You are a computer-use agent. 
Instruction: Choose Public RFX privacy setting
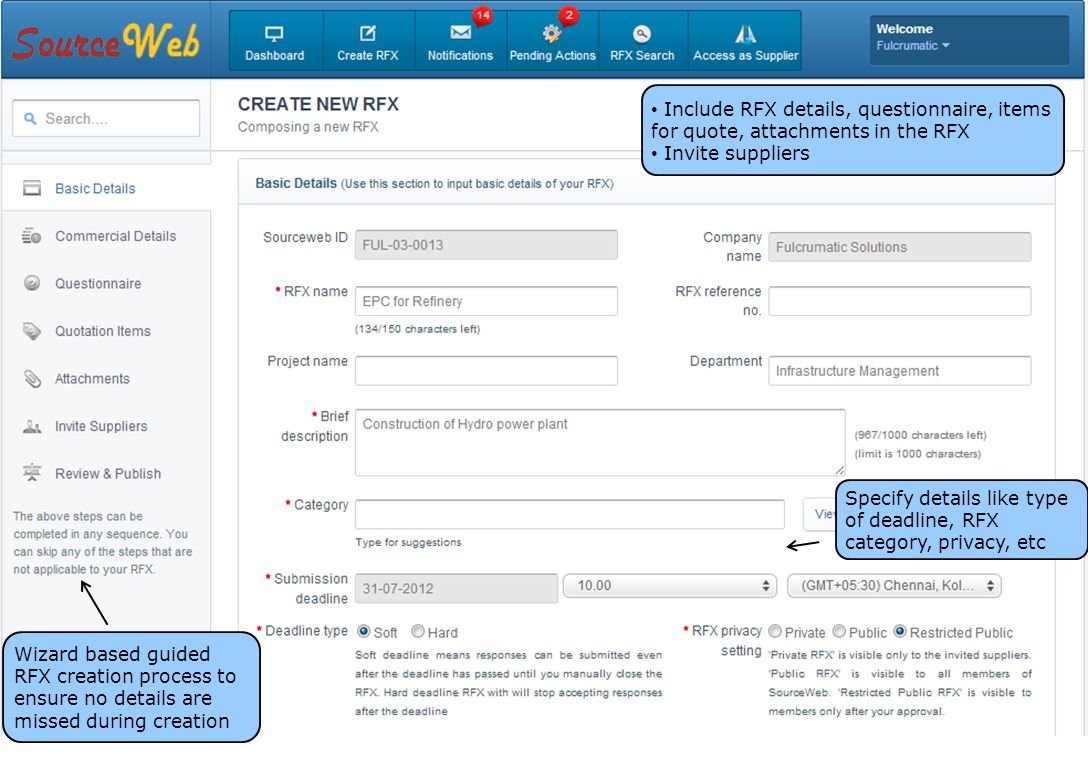[839, 631]
